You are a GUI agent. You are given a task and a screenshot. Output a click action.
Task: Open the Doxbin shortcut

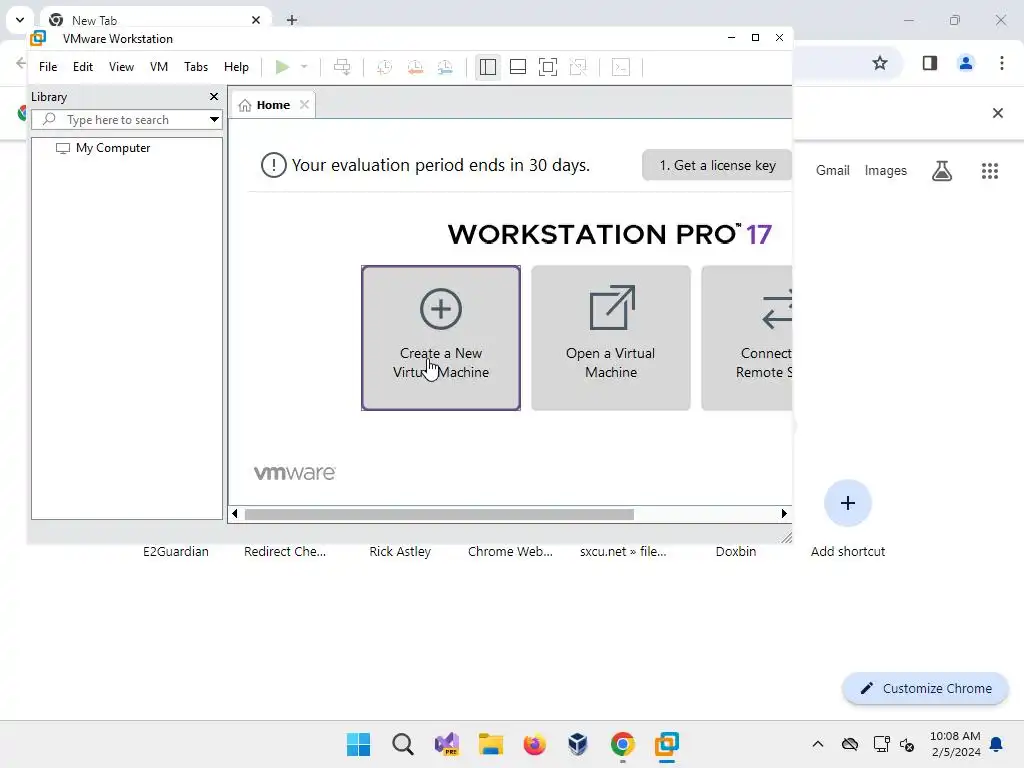click(x=735, y=551)
